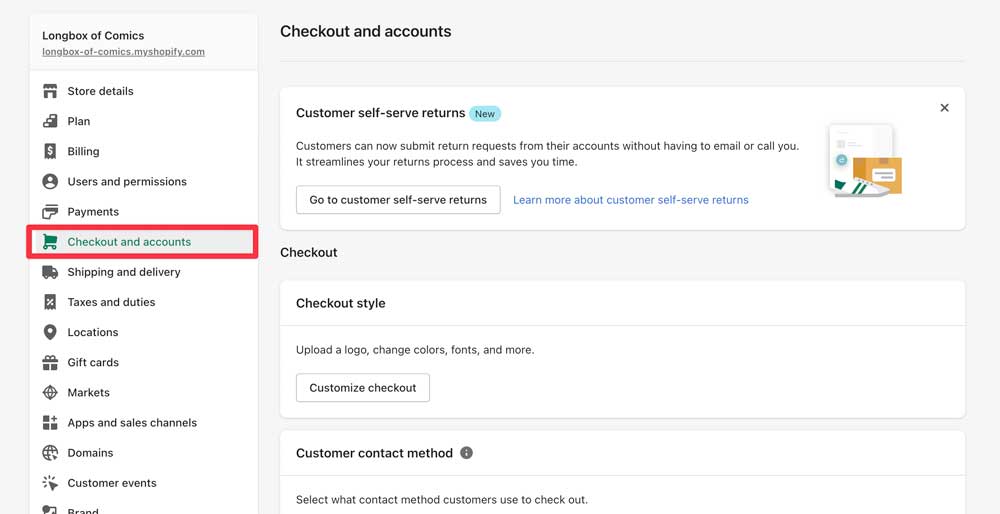Click the Store details storefront icon
The image size is (1000, 514).
[50, 91]
